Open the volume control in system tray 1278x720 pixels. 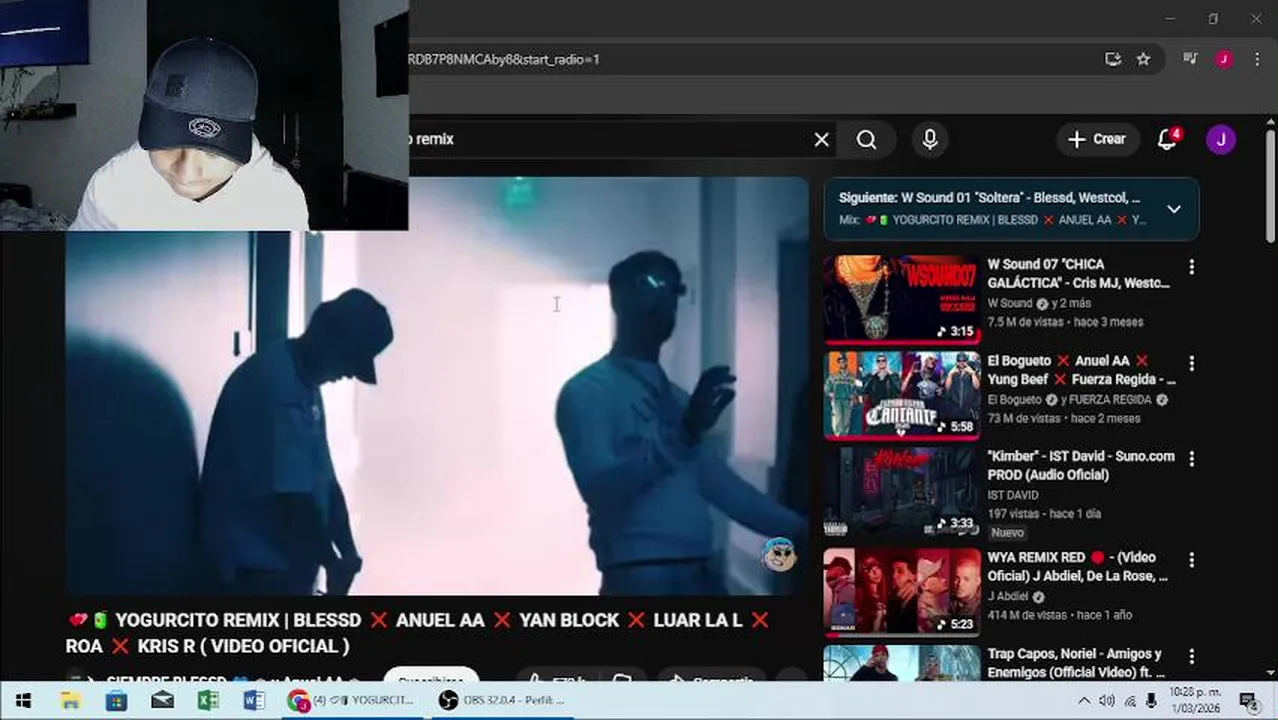pos(1107,700)
